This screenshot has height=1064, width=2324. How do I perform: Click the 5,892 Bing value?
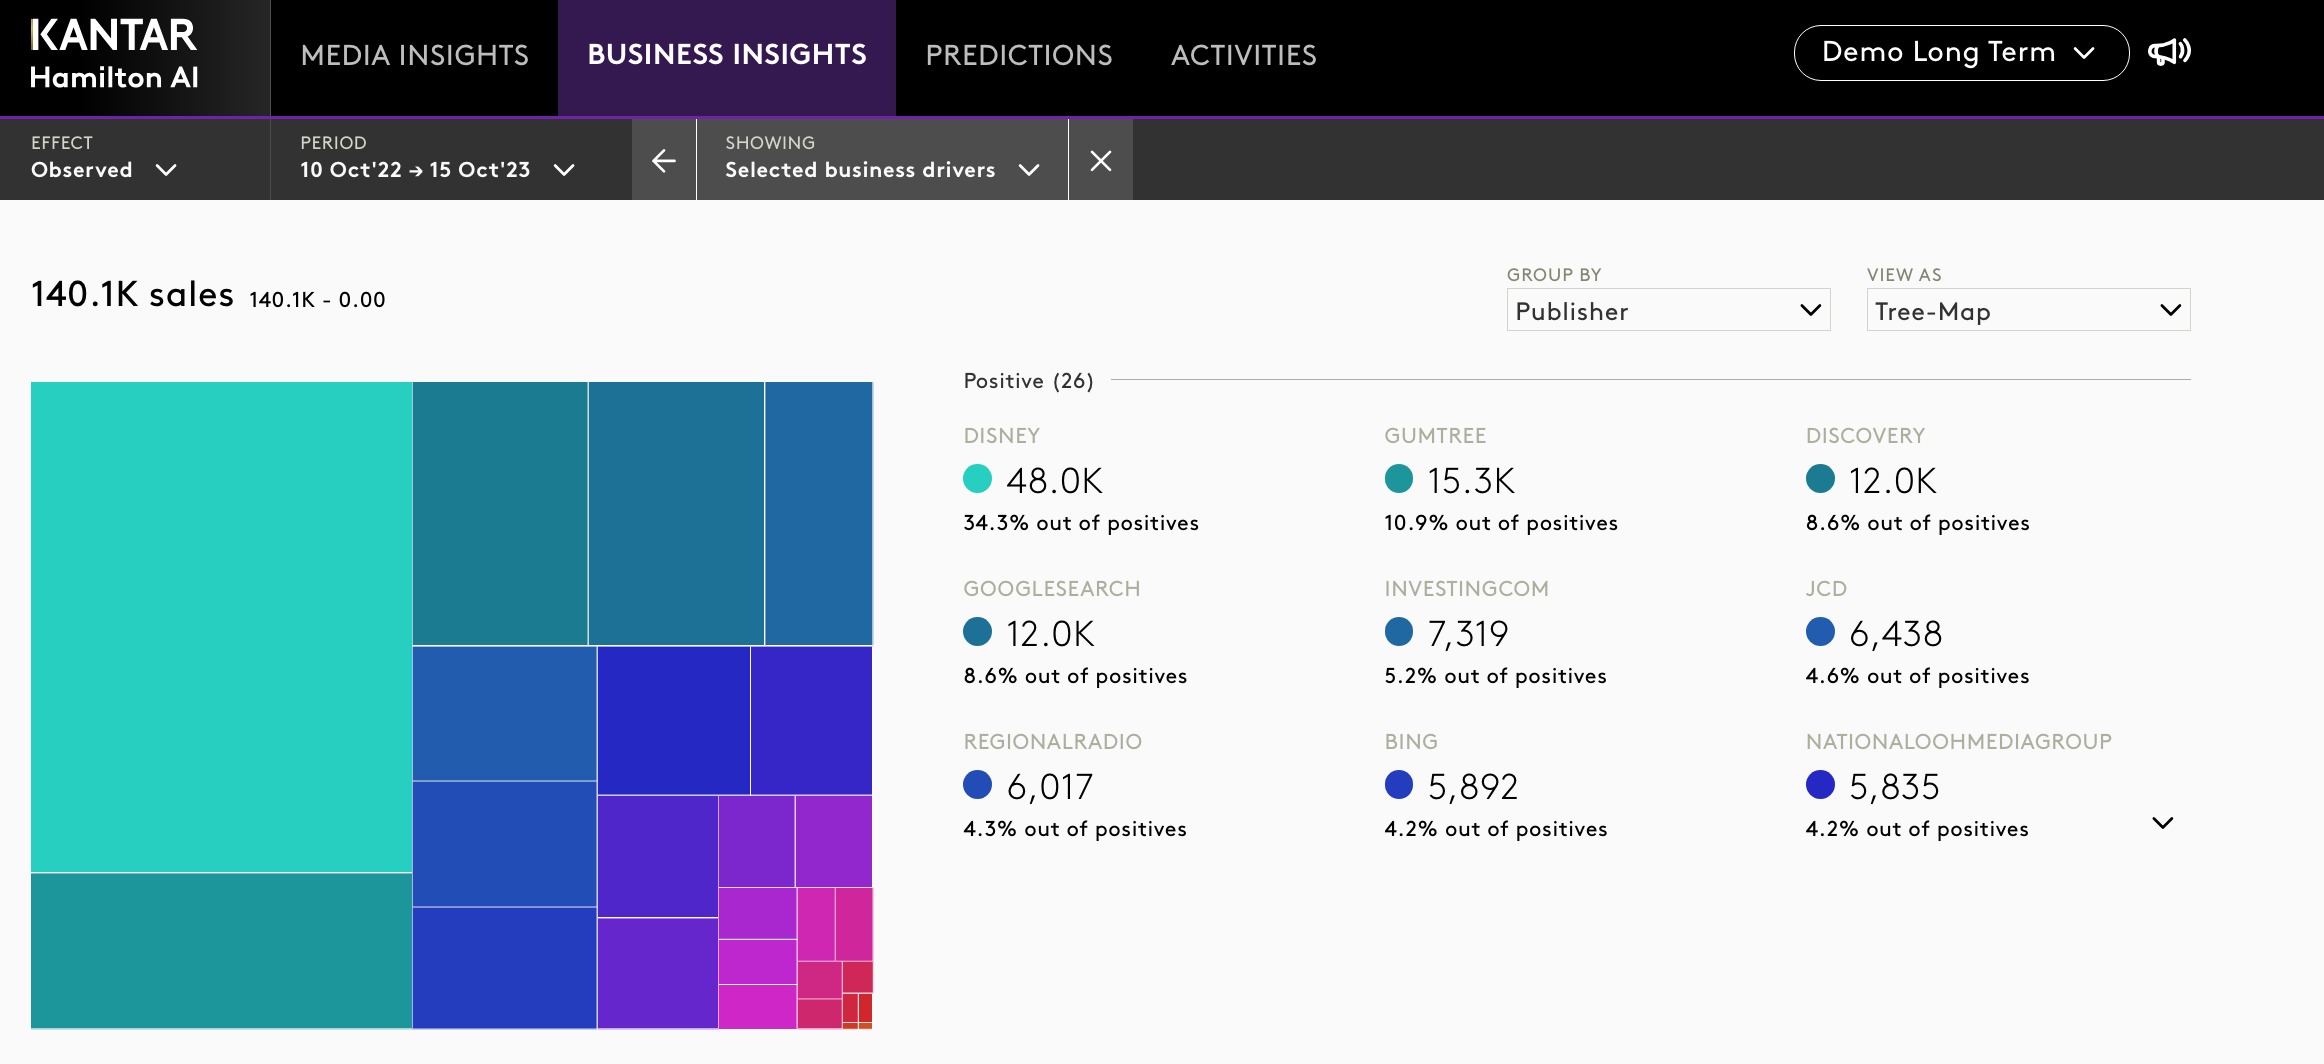[1473, 787]
